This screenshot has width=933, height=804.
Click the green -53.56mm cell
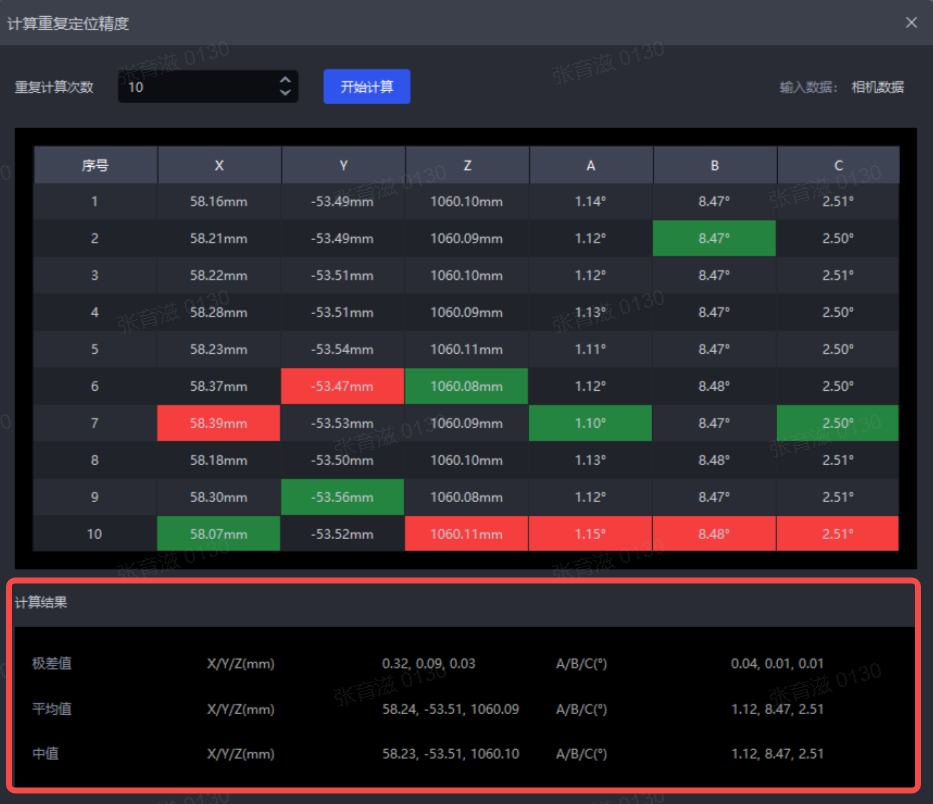pos(343,497)
